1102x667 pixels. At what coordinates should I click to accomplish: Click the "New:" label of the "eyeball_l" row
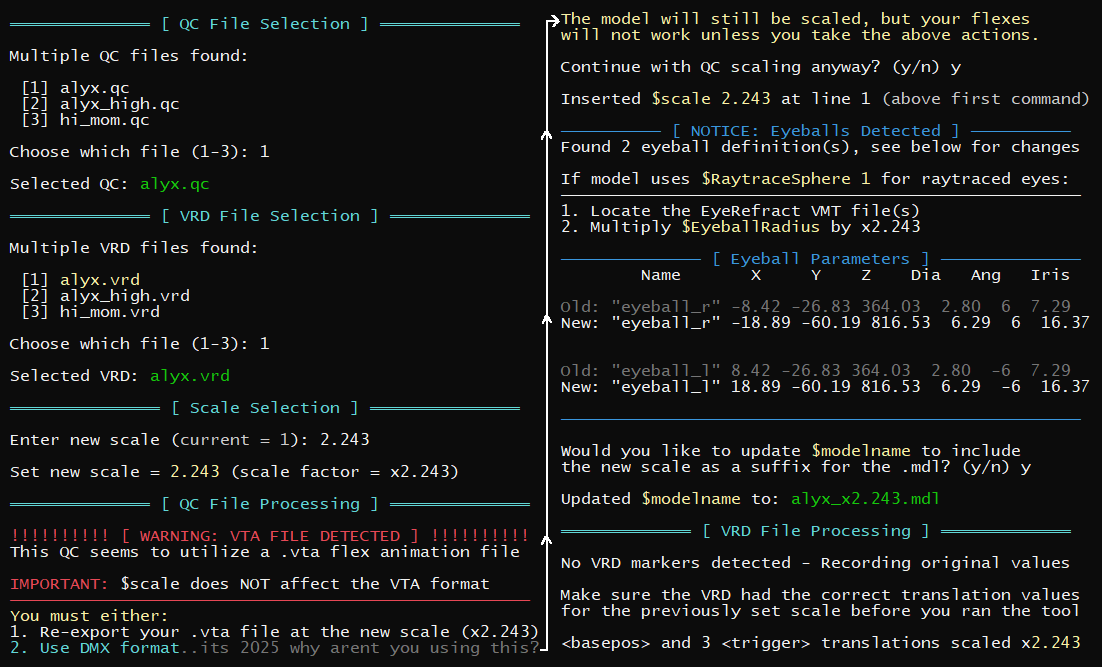coord(580,387)
